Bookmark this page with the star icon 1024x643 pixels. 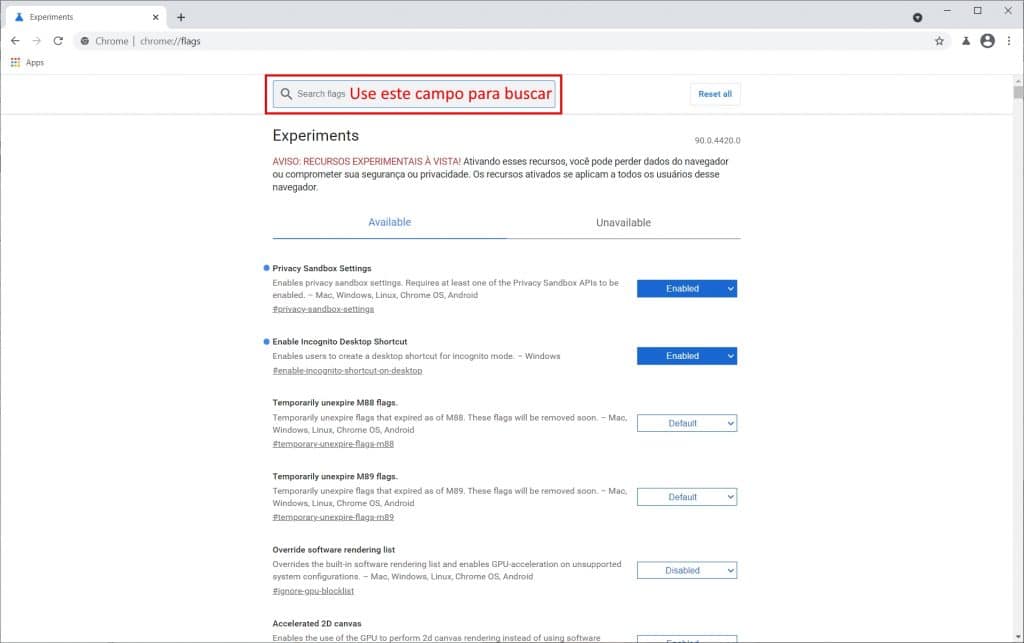pos(939,40)
